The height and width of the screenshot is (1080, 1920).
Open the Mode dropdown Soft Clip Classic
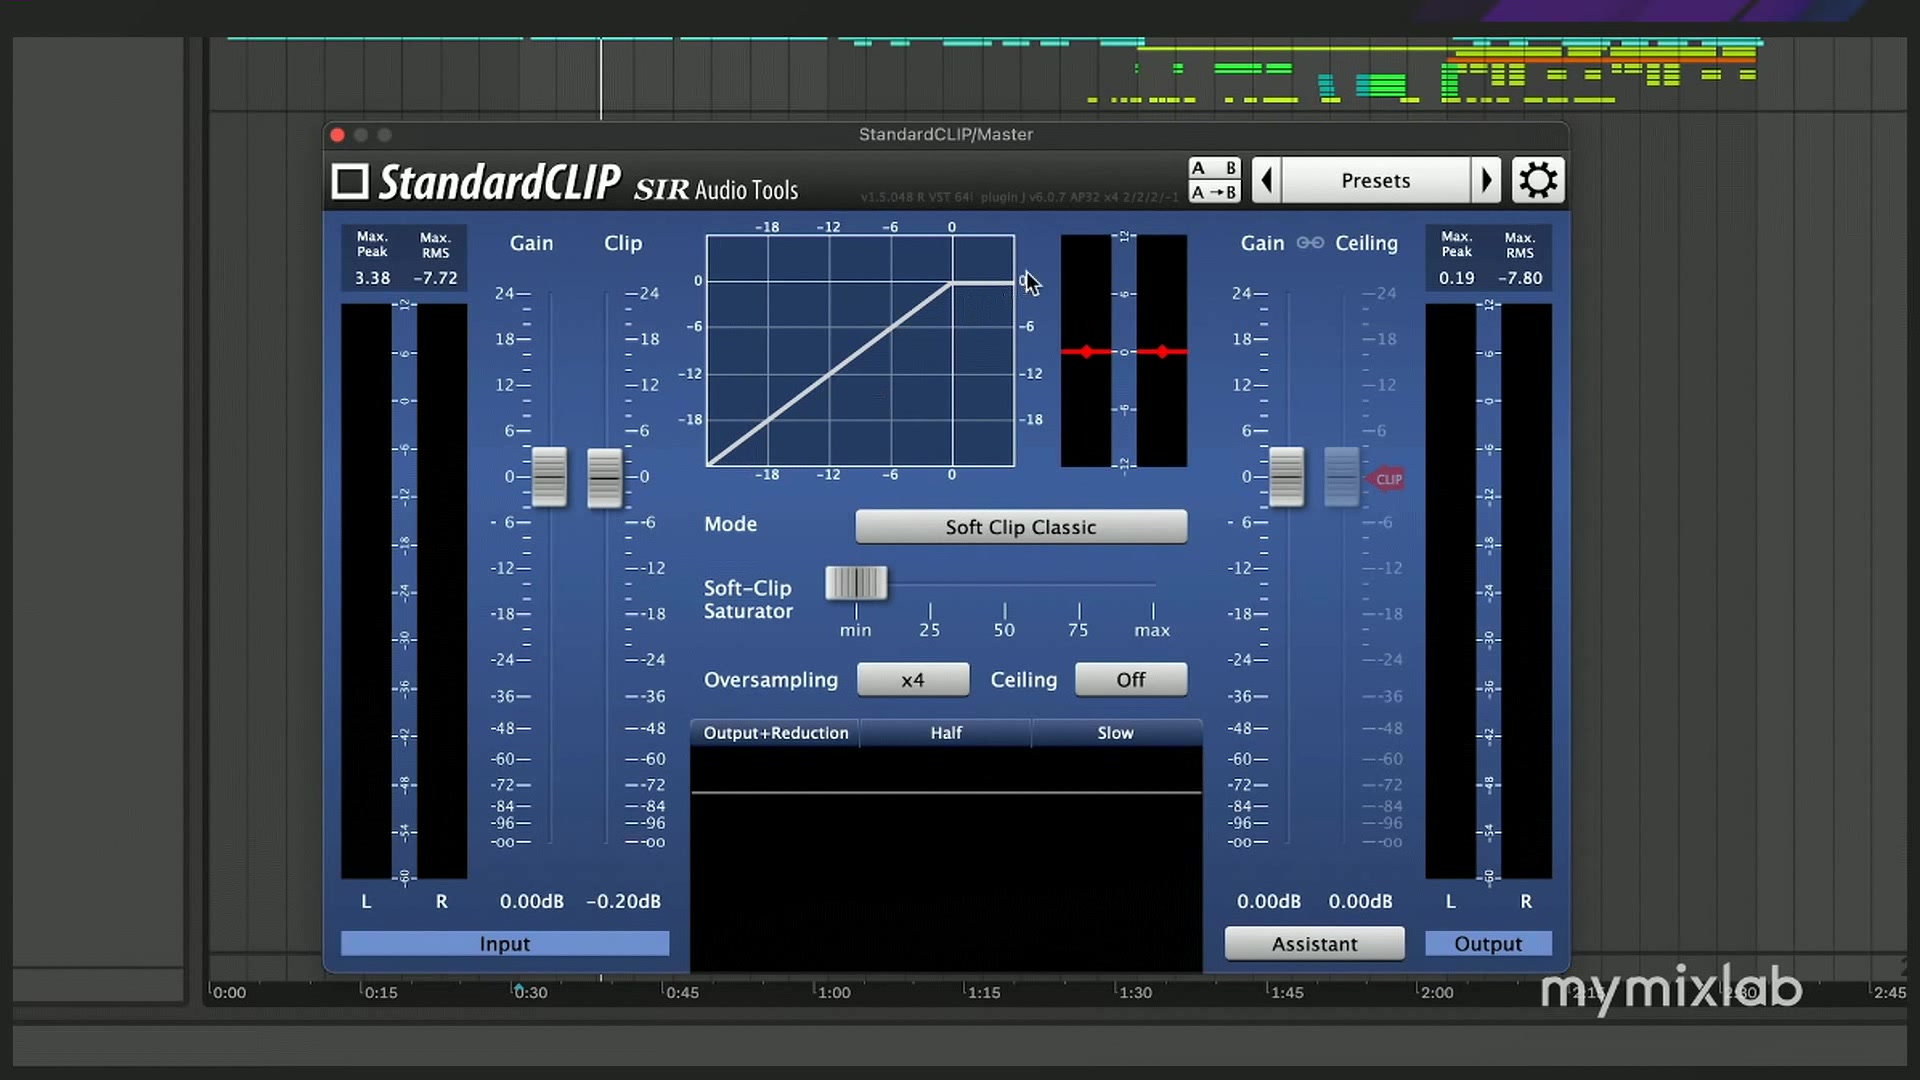click(1021, 527)
